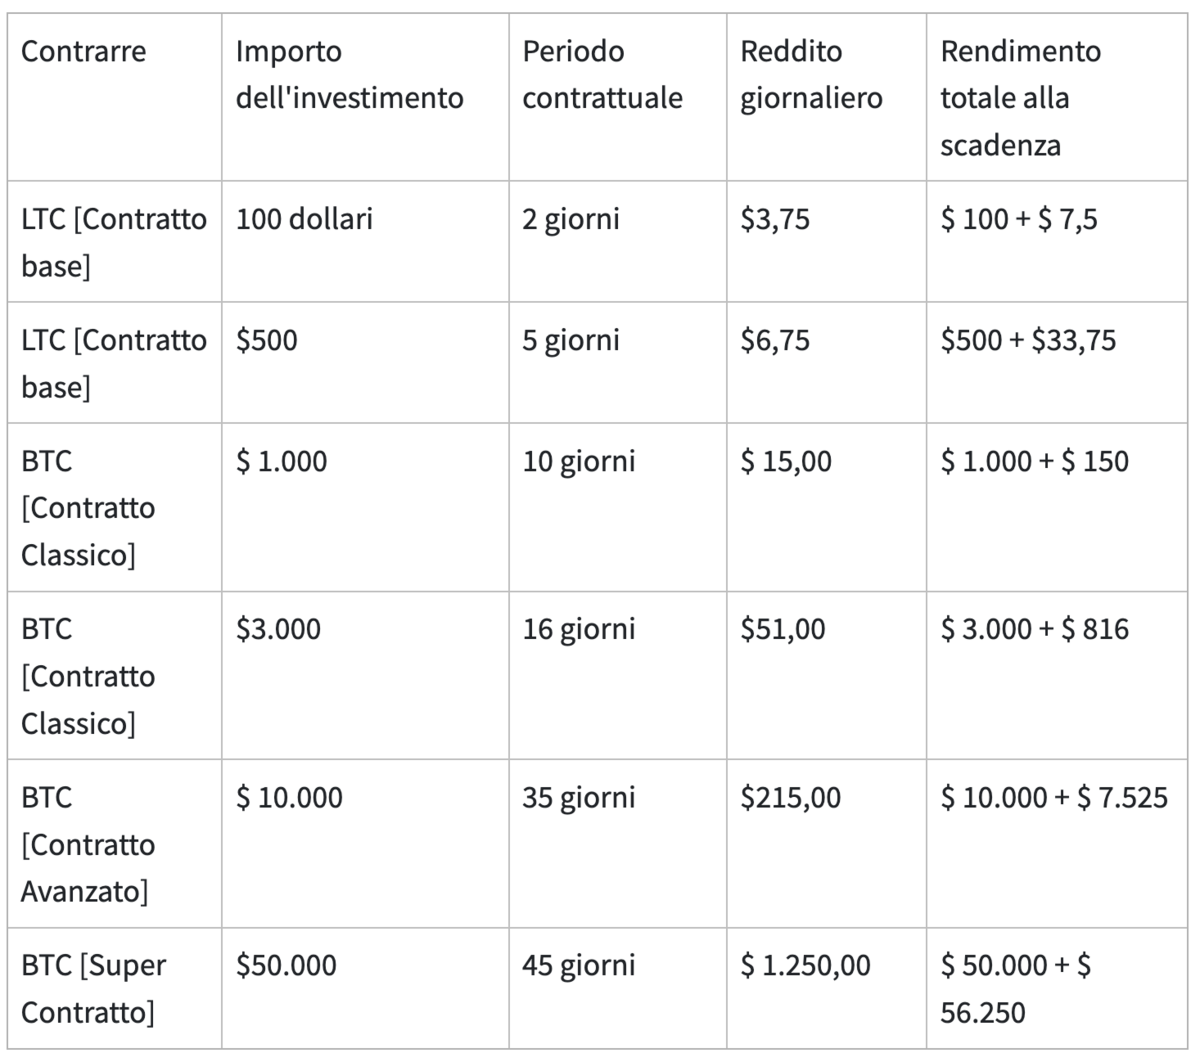The width and height of the screenshot is (1200, 1062).
Task: Click the Contrarre column header
Action: [x=83, y=52]
